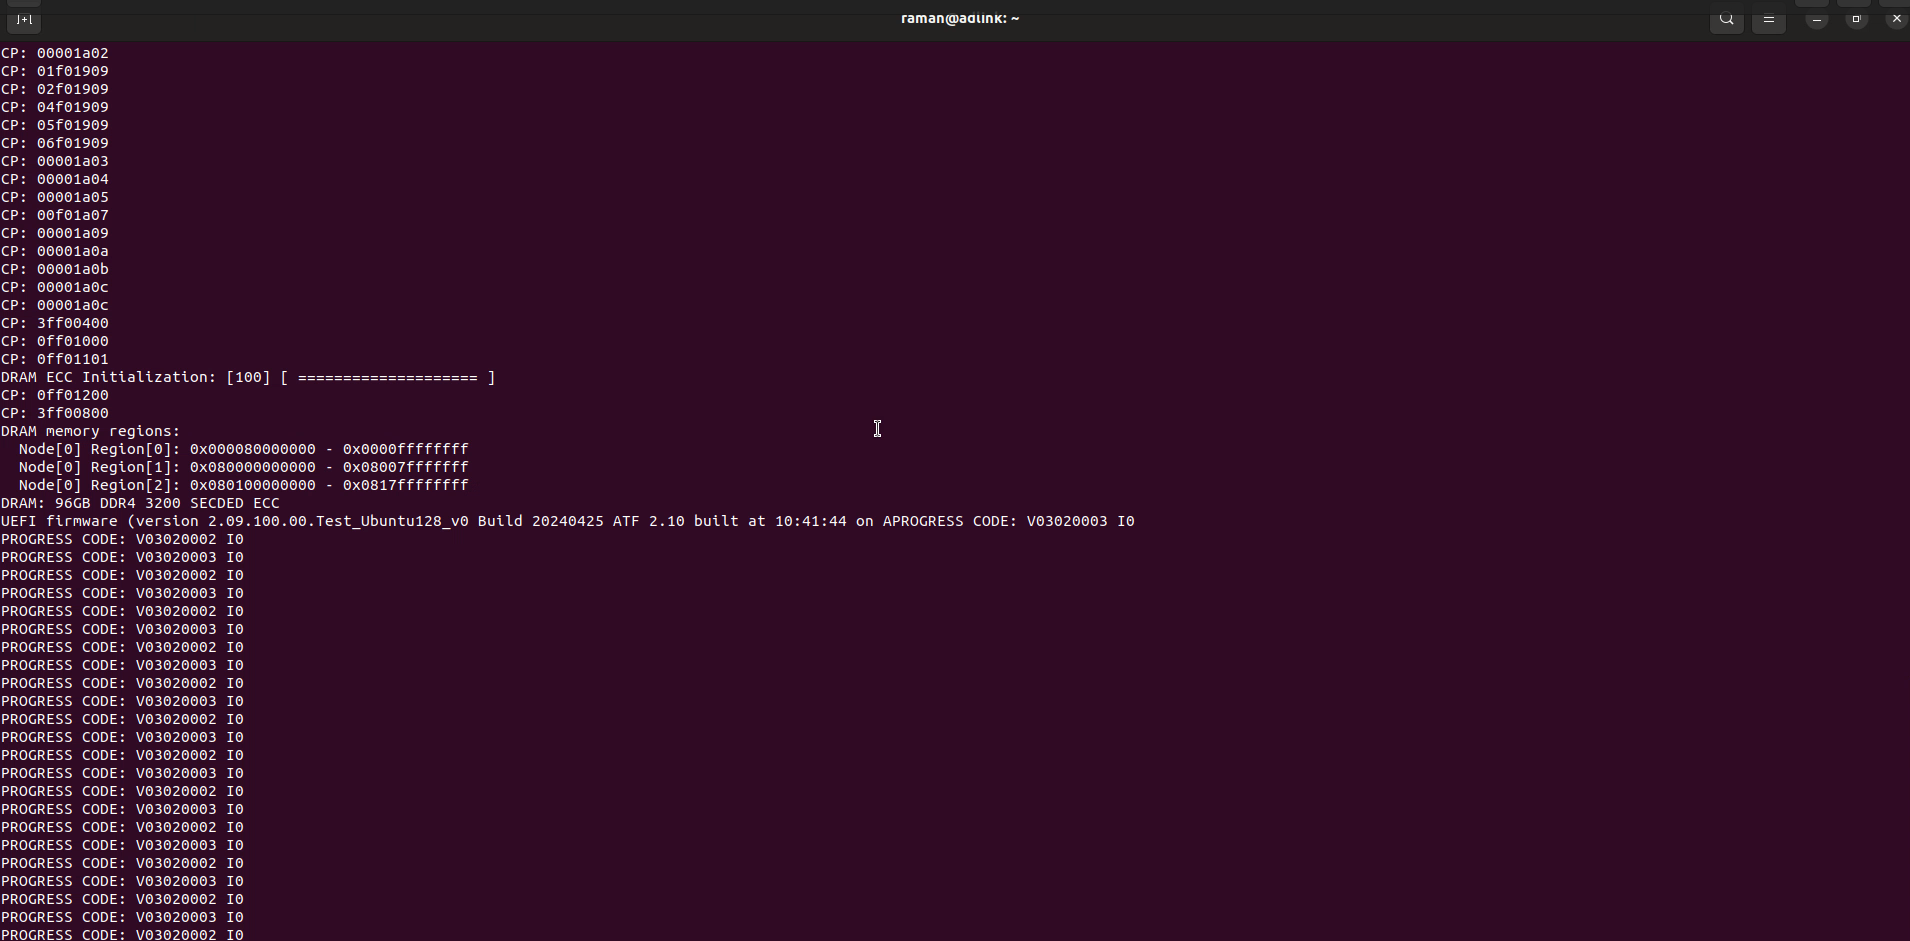Minimize the terminal window
Viewport: 1910px width, 941px height.
point(1817,19)
